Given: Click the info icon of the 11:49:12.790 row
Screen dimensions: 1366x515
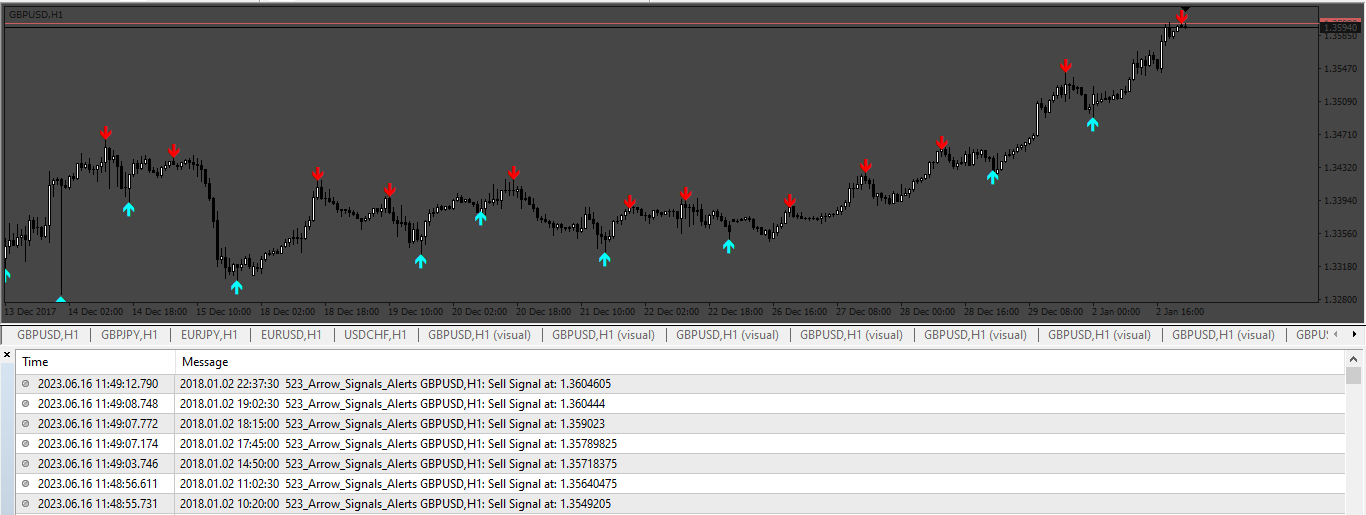Looking at the screenshot, I should (26, 384).
